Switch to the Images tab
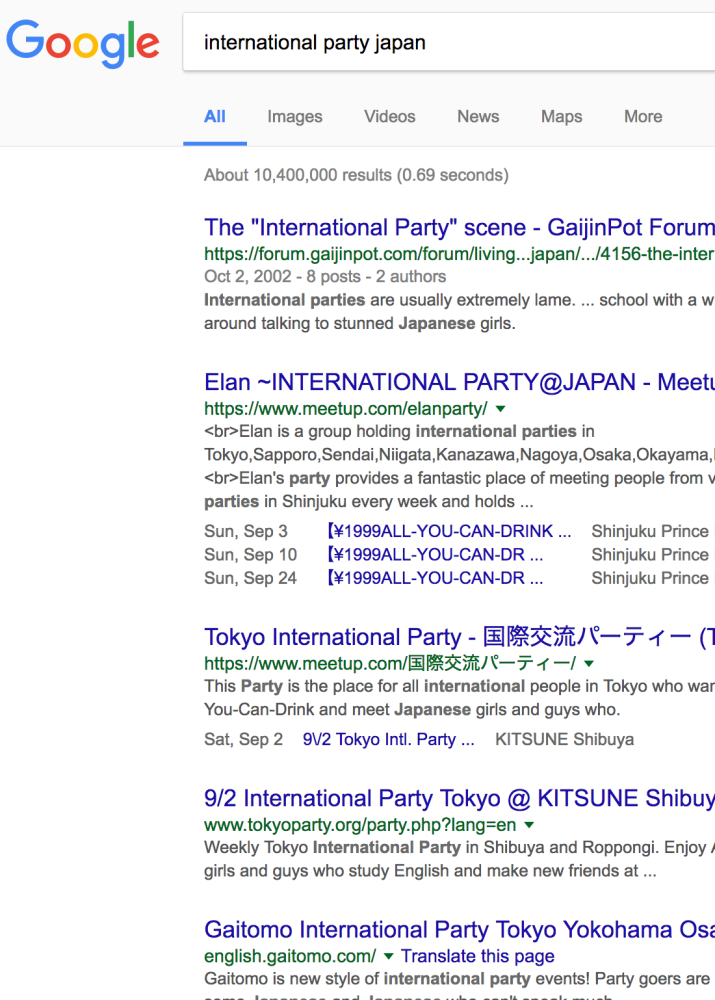The width and height of the screenshot is (715, 1000). pos(295,117)
